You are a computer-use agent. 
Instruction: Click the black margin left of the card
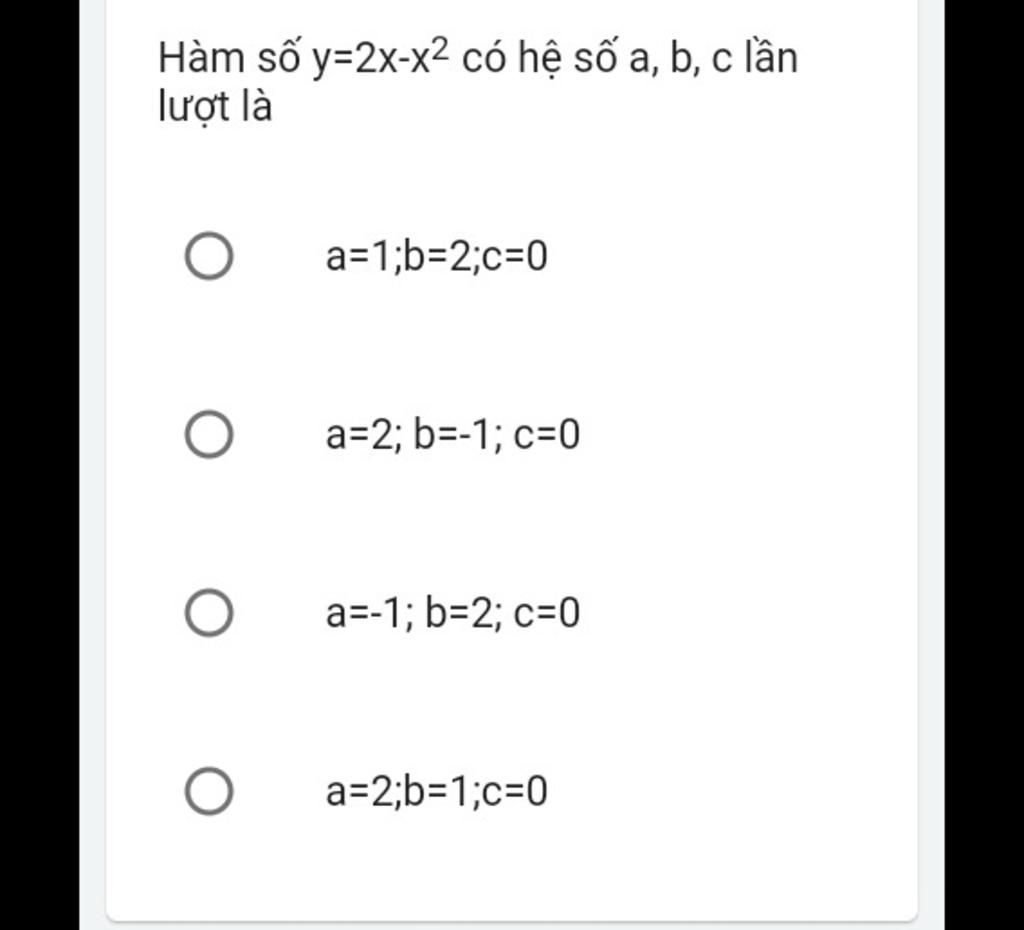coord(40,465)
